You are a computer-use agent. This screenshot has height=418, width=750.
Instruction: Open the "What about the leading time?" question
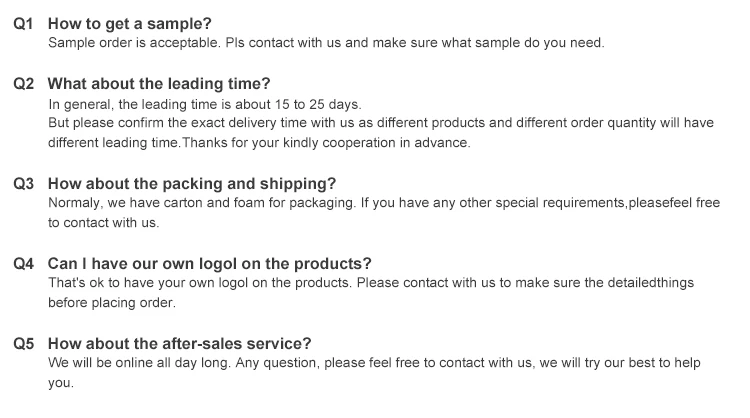[x=159, y=84]
